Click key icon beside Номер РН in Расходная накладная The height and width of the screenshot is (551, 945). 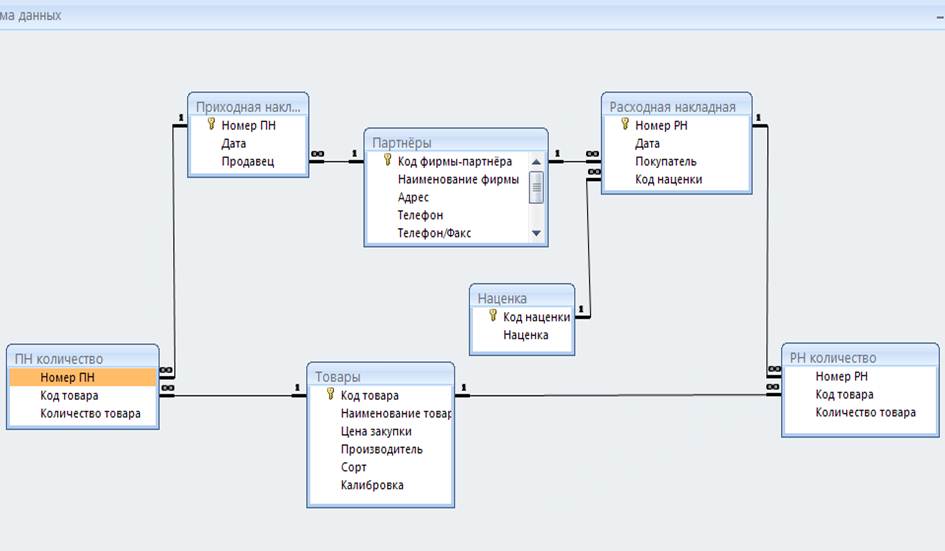(624, 124)
